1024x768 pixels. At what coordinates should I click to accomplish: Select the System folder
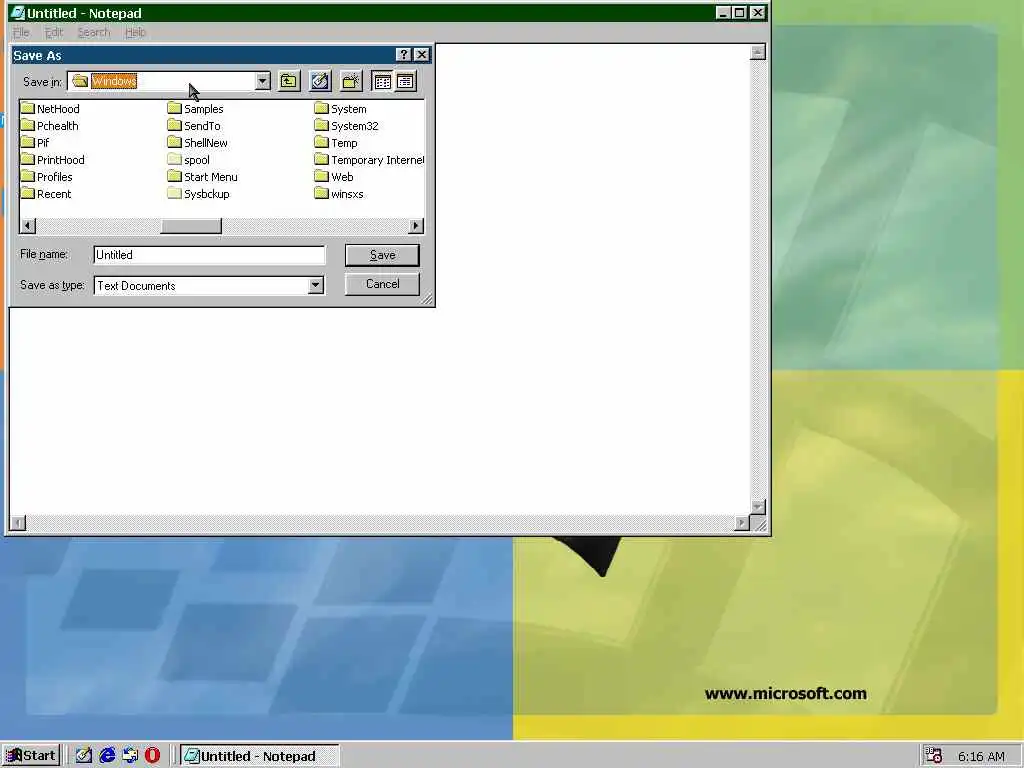coord(341,108)
